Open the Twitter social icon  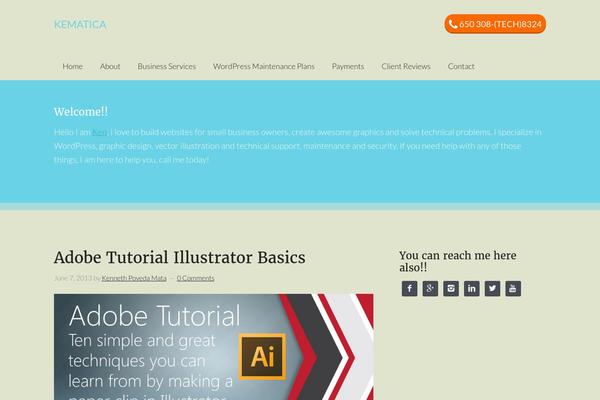pyautogui.click(x=492, y=289)
